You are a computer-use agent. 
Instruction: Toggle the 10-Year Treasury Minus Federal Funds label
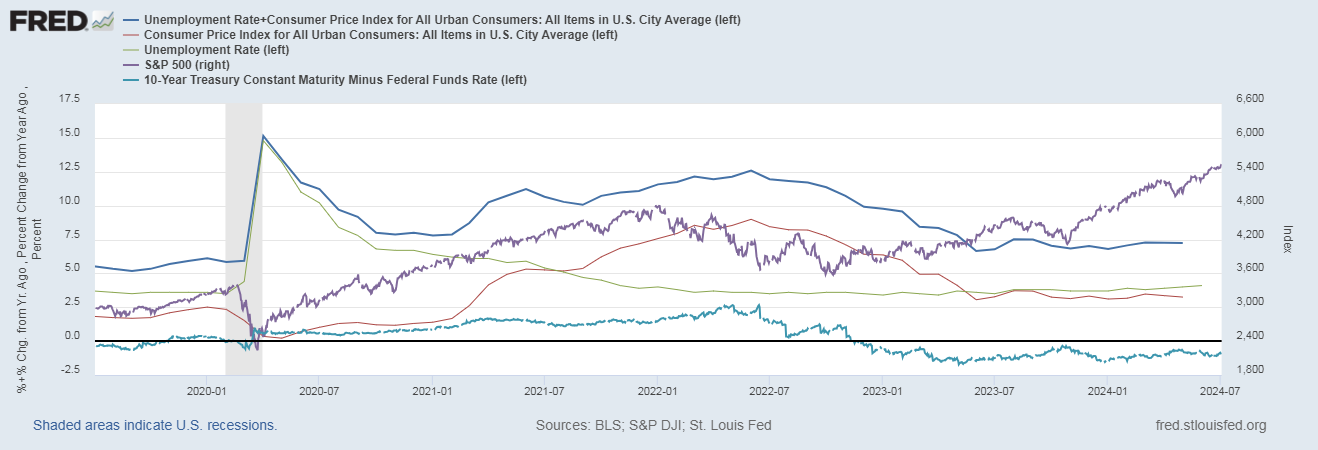point(335,79)
